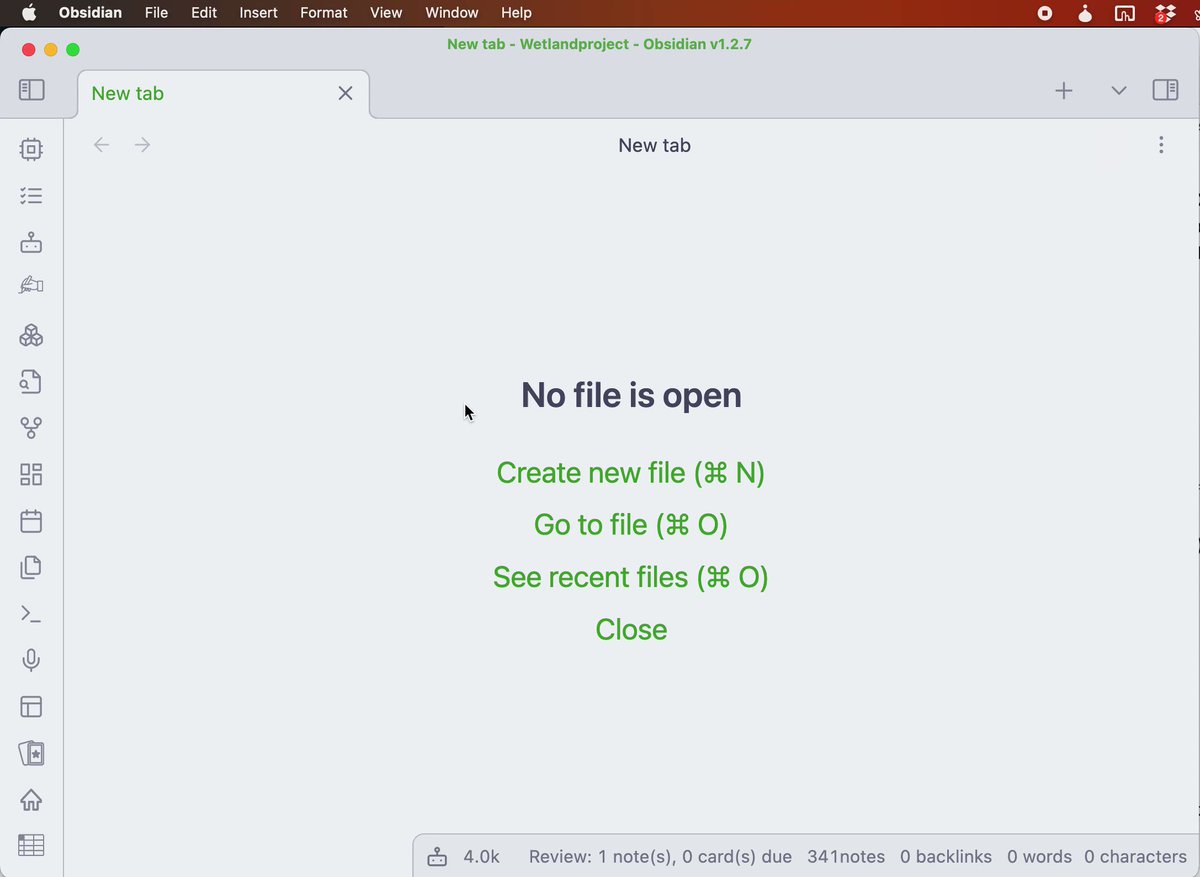This screenshot has height=877, width=1200.
Task: Open the Apple menu
Action: (x=28, y=12)
